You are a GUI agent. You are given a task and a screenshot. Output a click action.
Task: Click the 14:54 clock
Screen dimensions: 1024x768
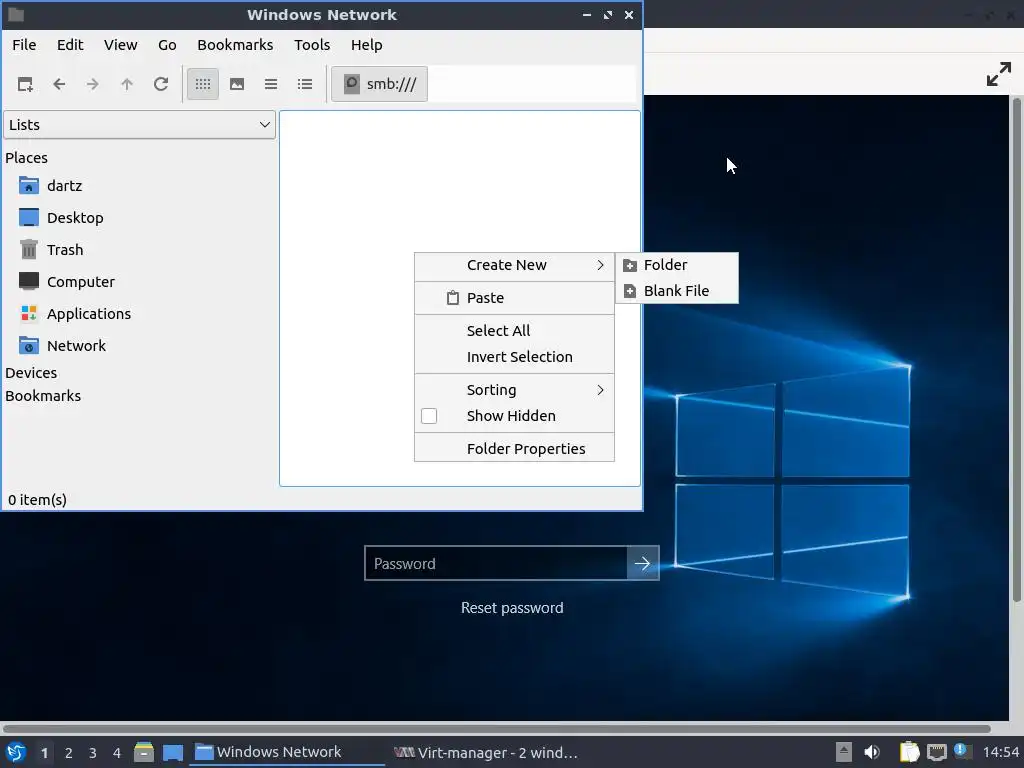[x=1000, y=753]
